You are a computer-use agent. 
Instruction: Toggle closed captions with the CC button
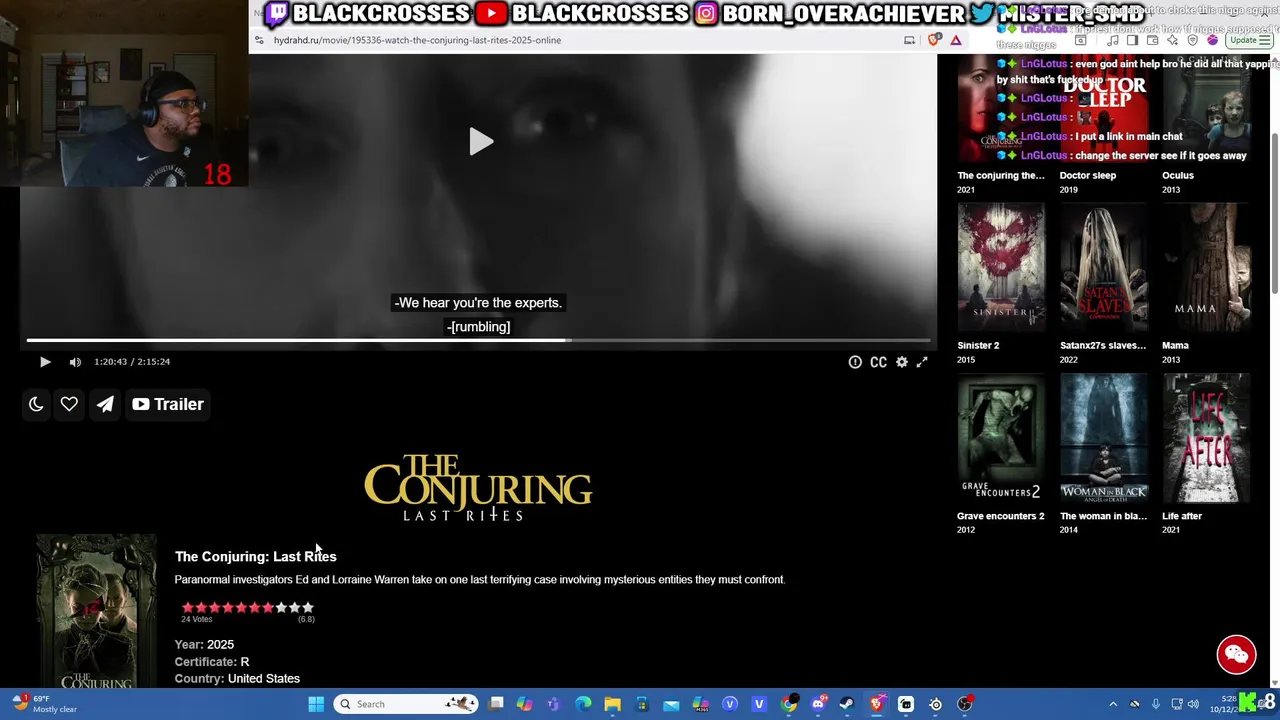pyautogui.click(x=878, y=362)
